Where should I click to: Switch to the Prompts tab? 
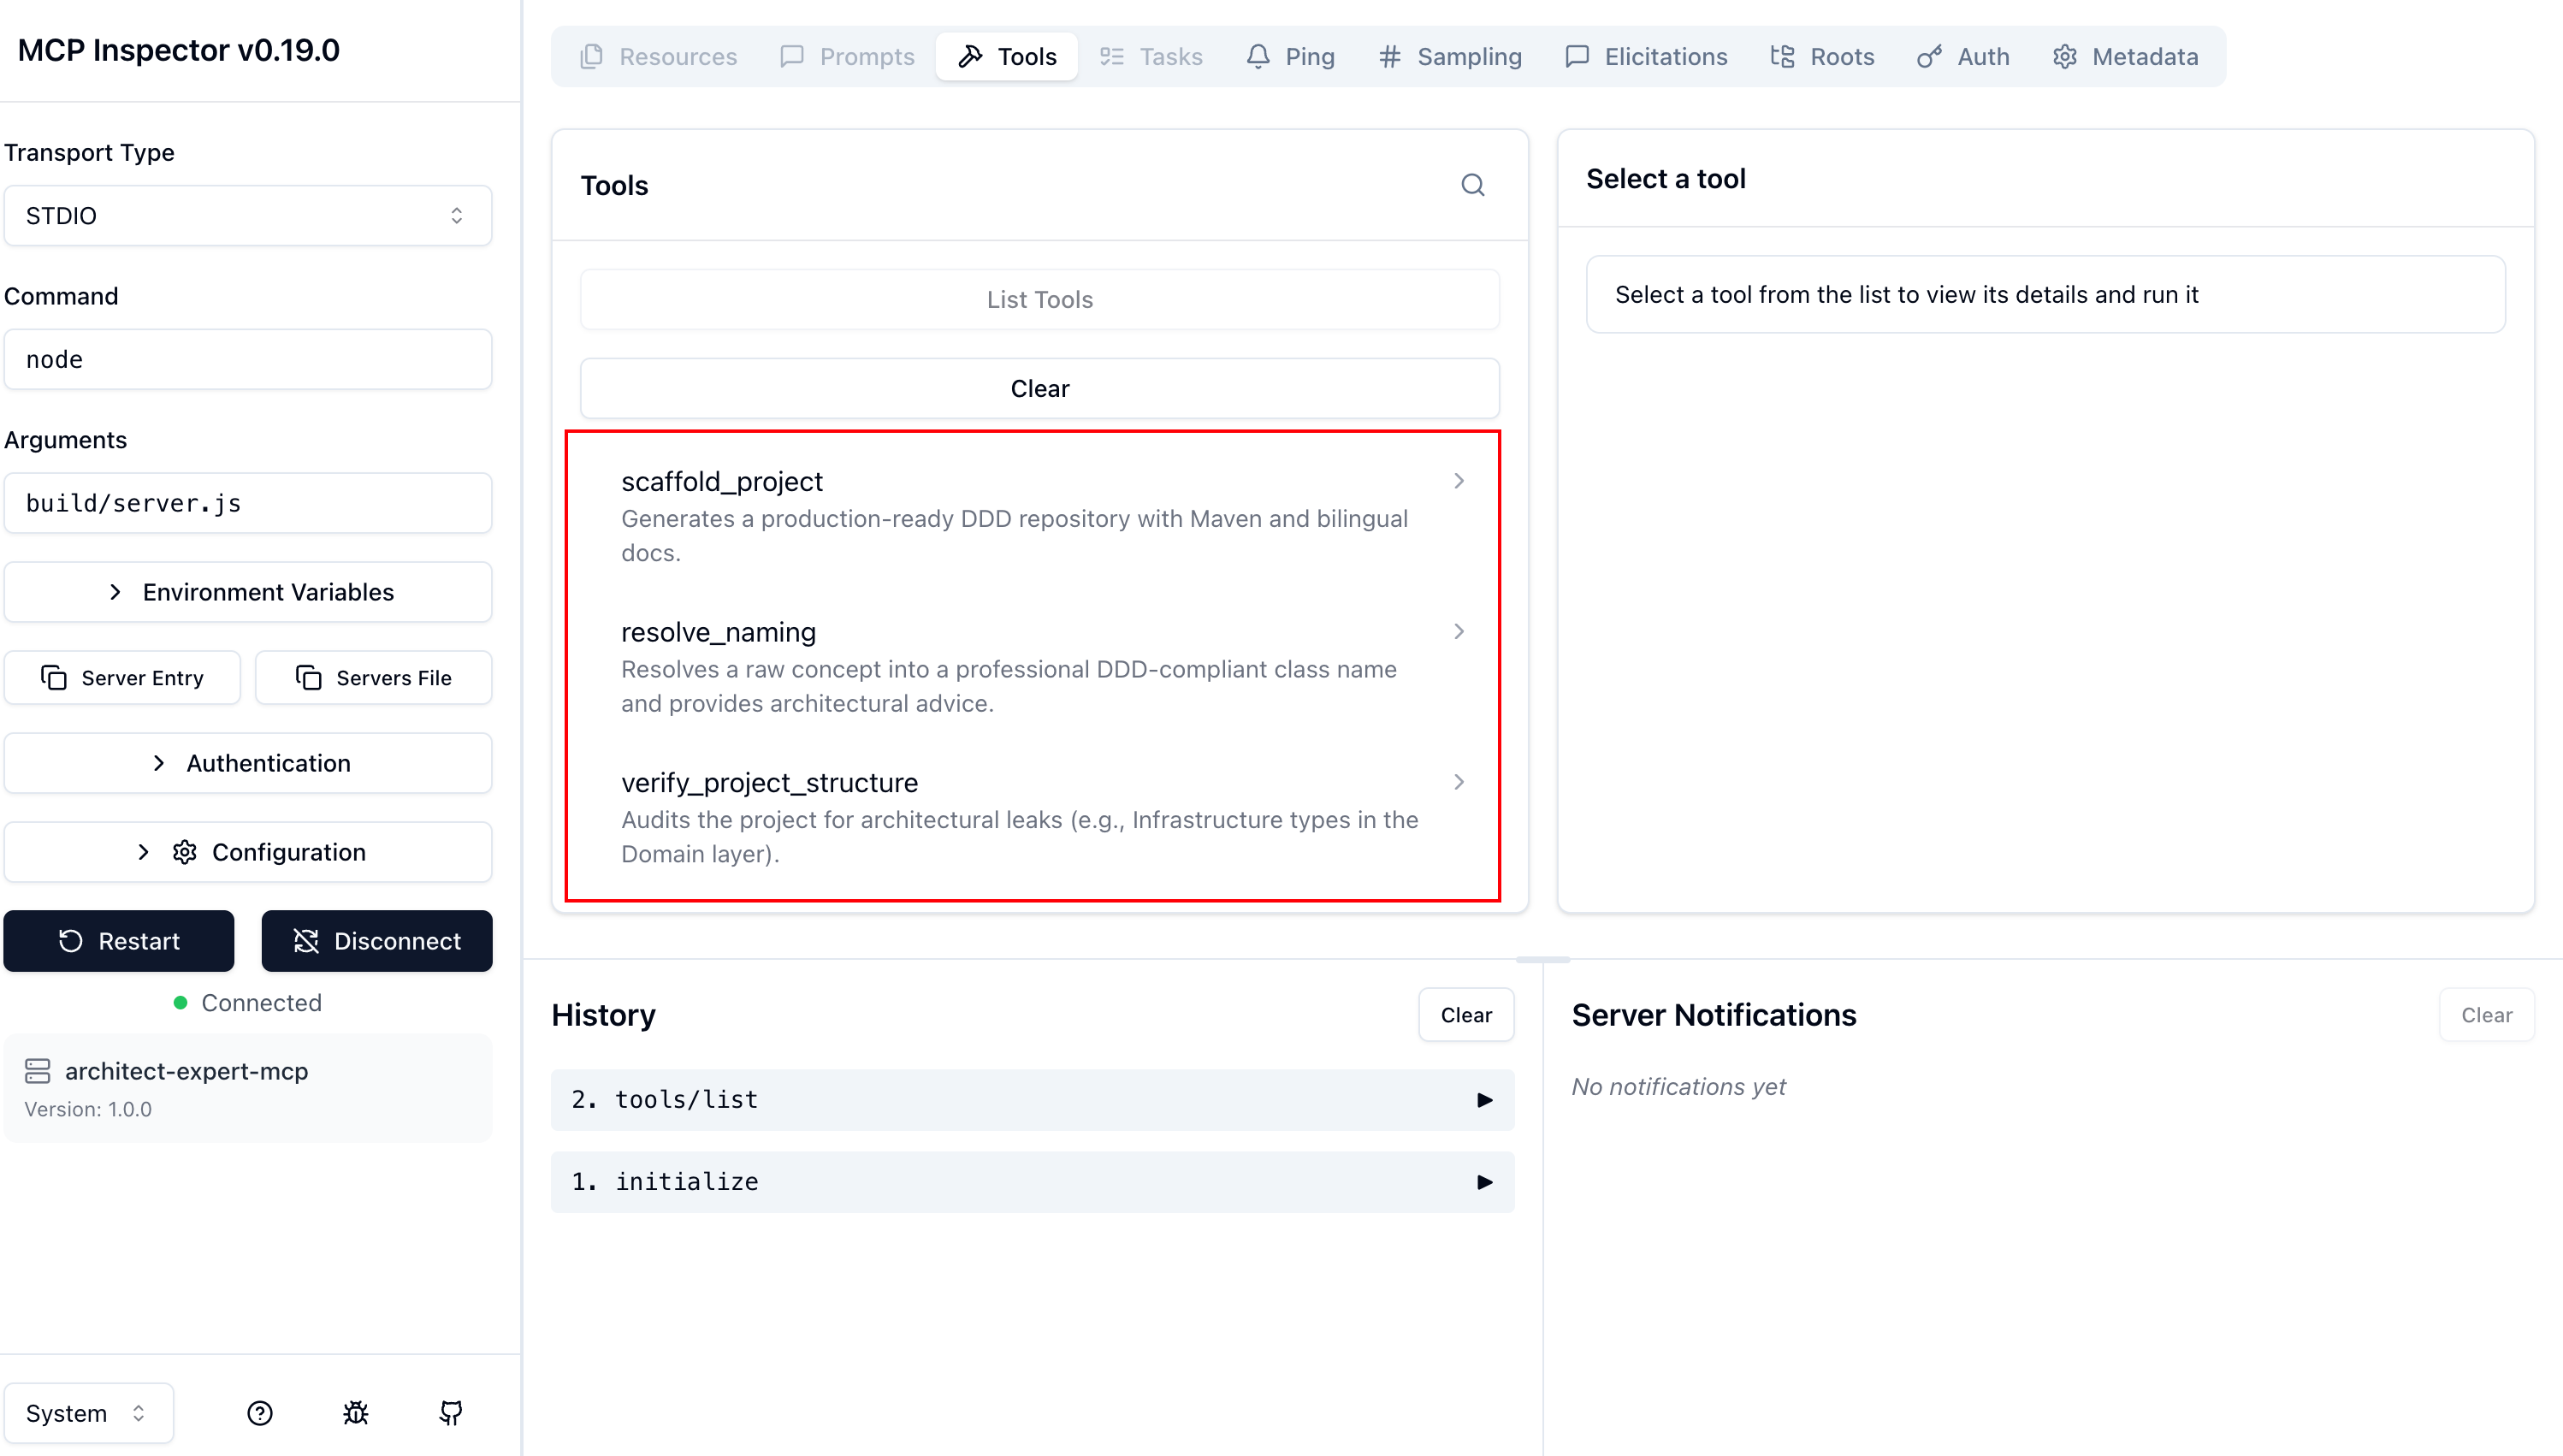coord(847,57)
